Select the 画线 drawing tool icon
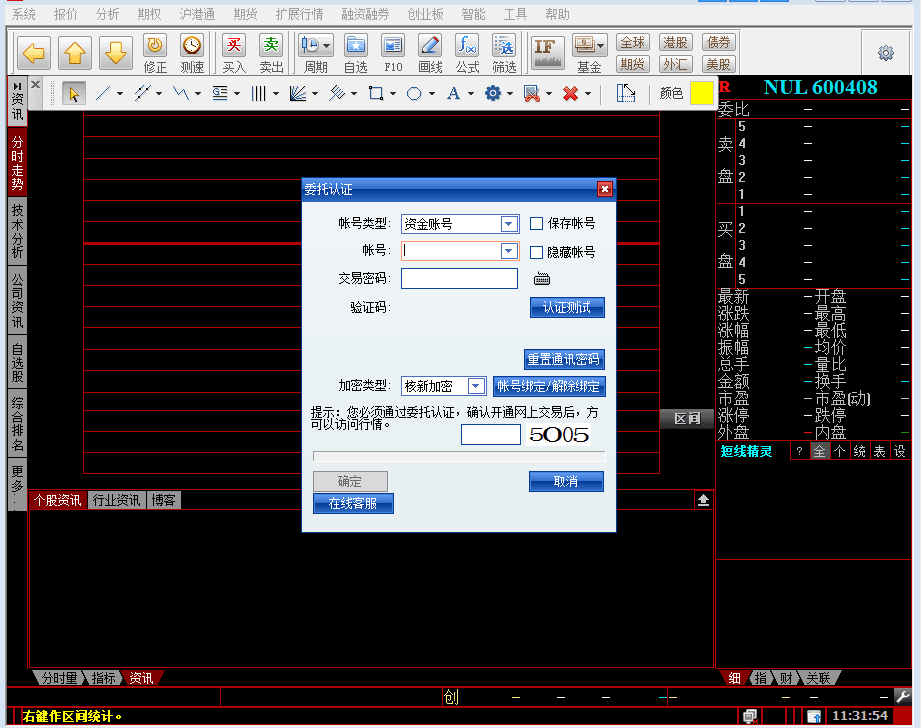 click(430, 52)
